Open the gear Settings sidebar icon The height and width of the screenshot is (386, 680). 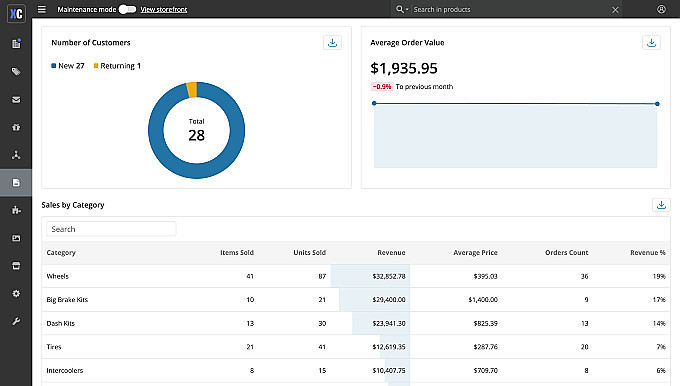[16, 294]
